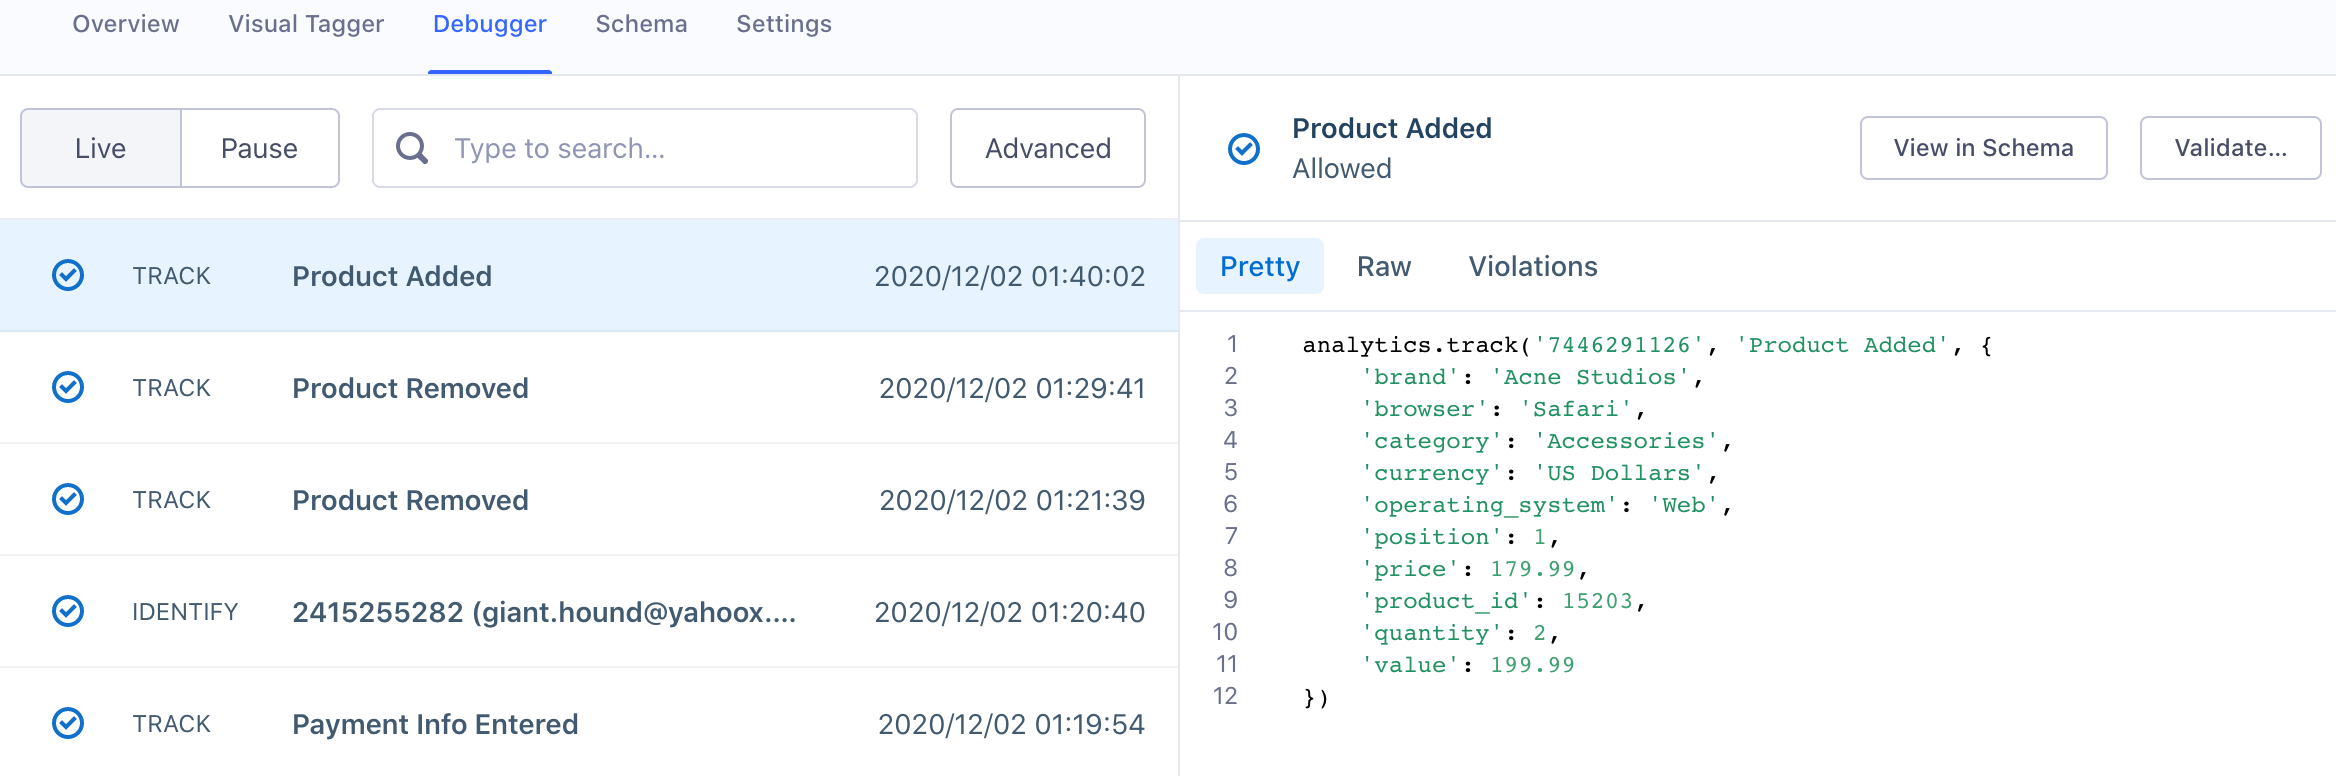
Task: Switch to the Raw payload tab
Action: coord(1383,266)
